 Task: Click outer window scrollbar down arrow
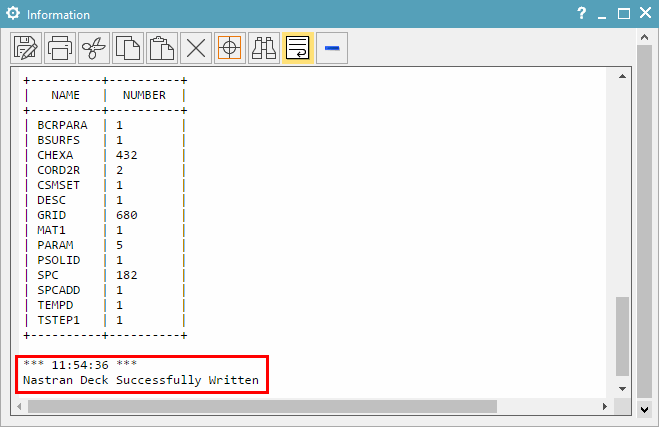[x=644, y=409]
